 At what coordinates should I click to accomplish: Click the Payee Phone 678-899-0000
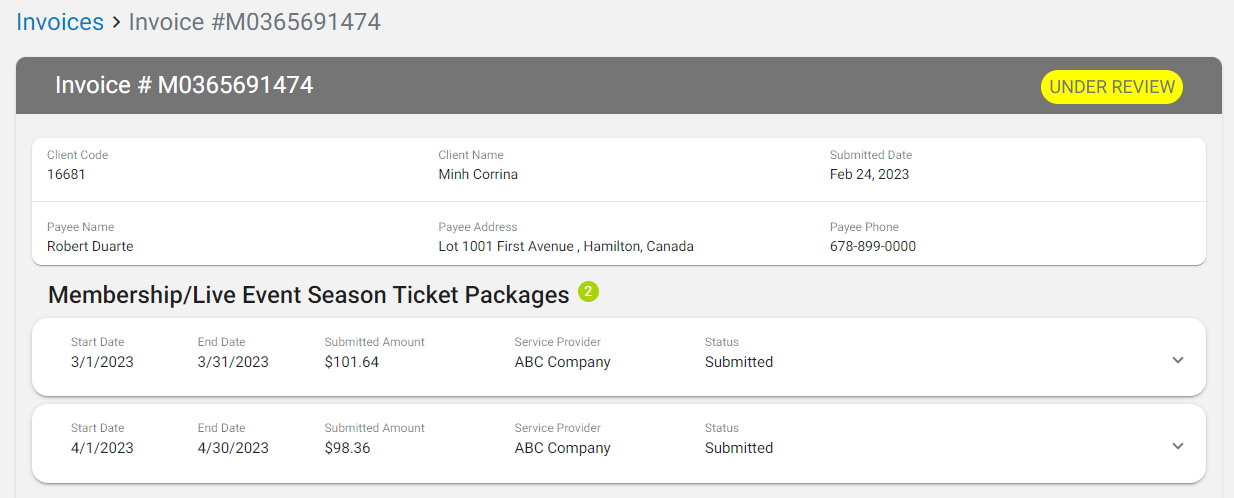873,246
